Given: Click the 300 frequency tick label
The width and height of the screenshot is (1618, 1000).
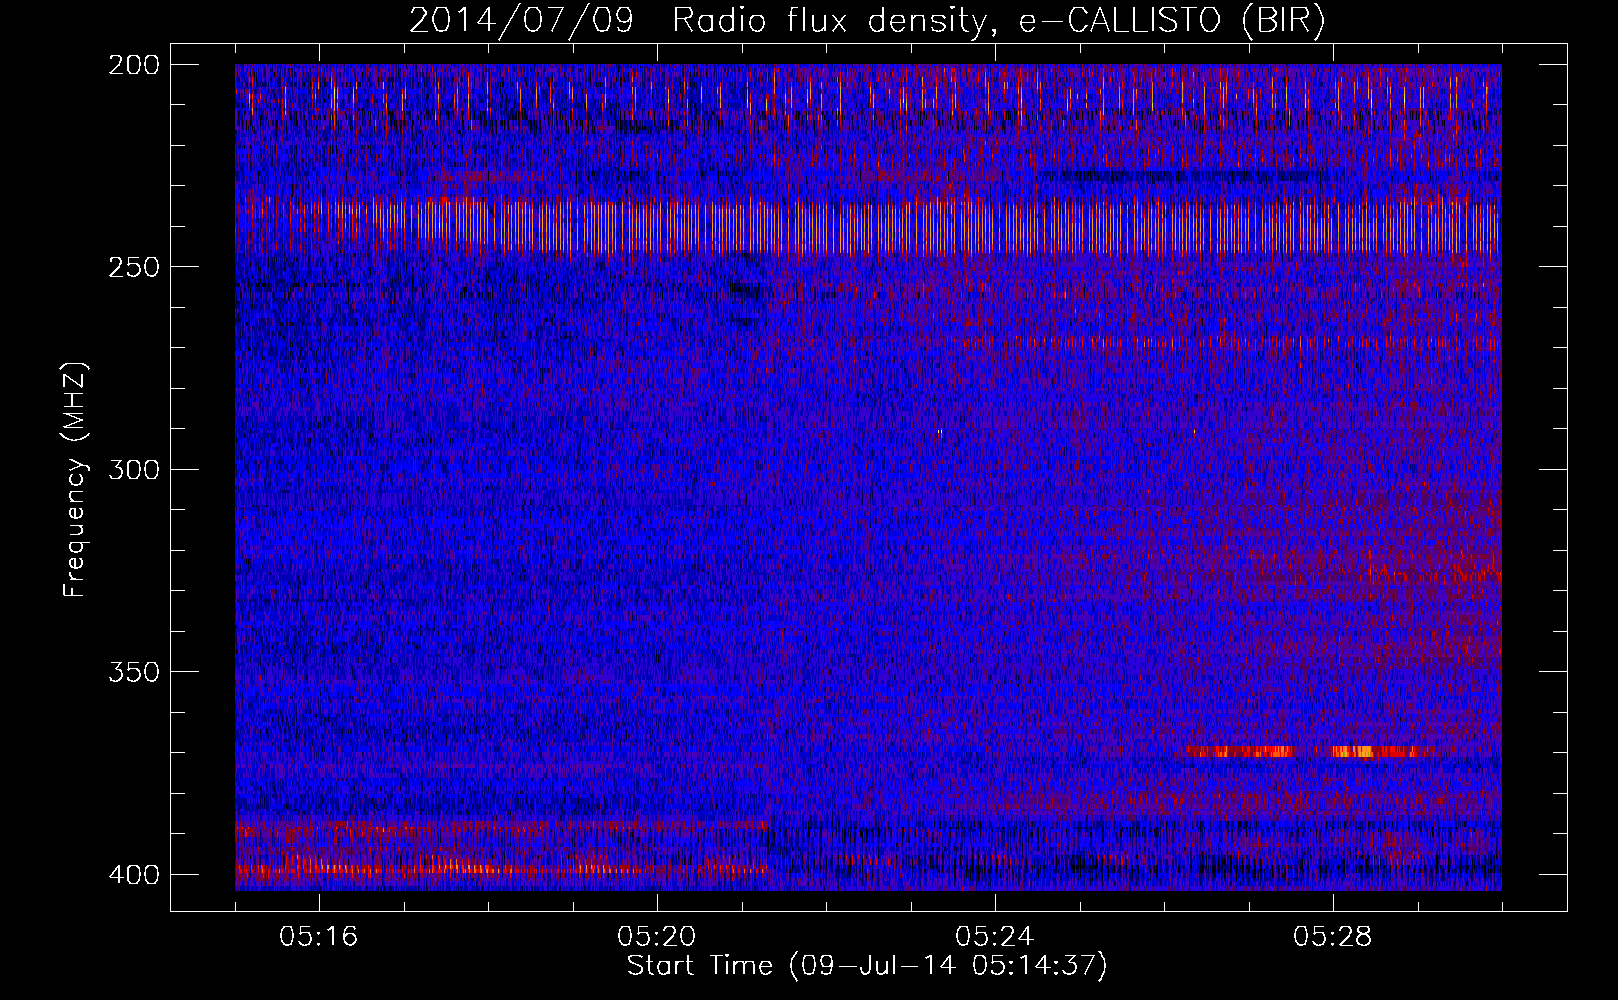Looking at the screenshot, I should (134, 470).
